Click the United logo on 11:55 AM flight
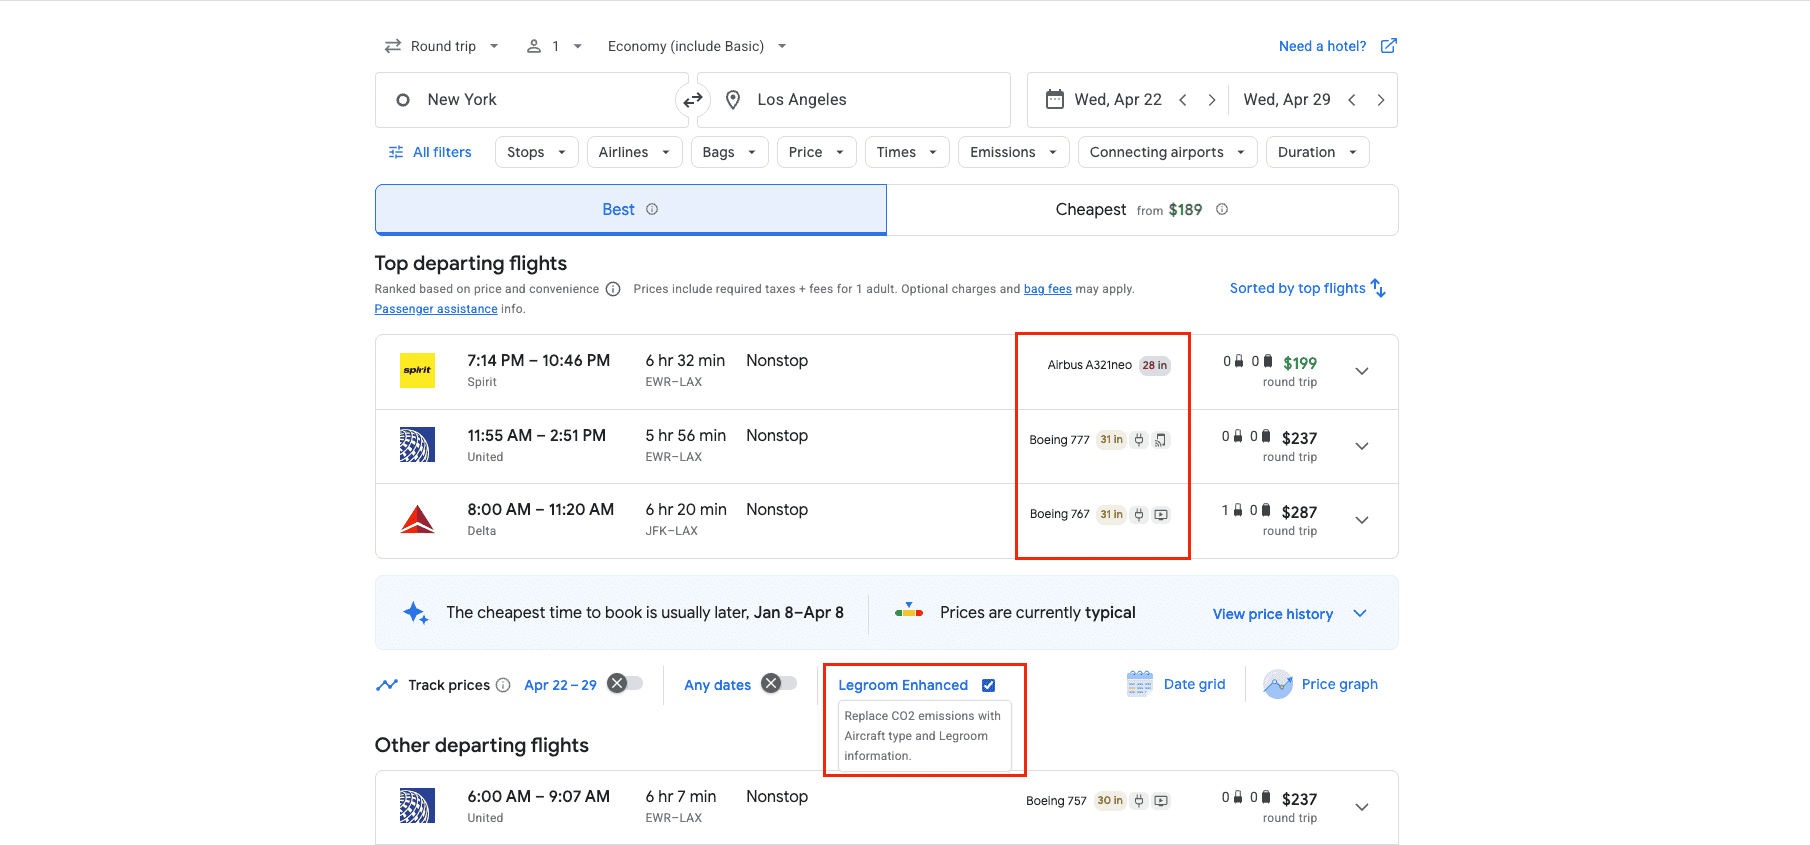The width and height of the screenshot is (1810, 845). [417, 445]
